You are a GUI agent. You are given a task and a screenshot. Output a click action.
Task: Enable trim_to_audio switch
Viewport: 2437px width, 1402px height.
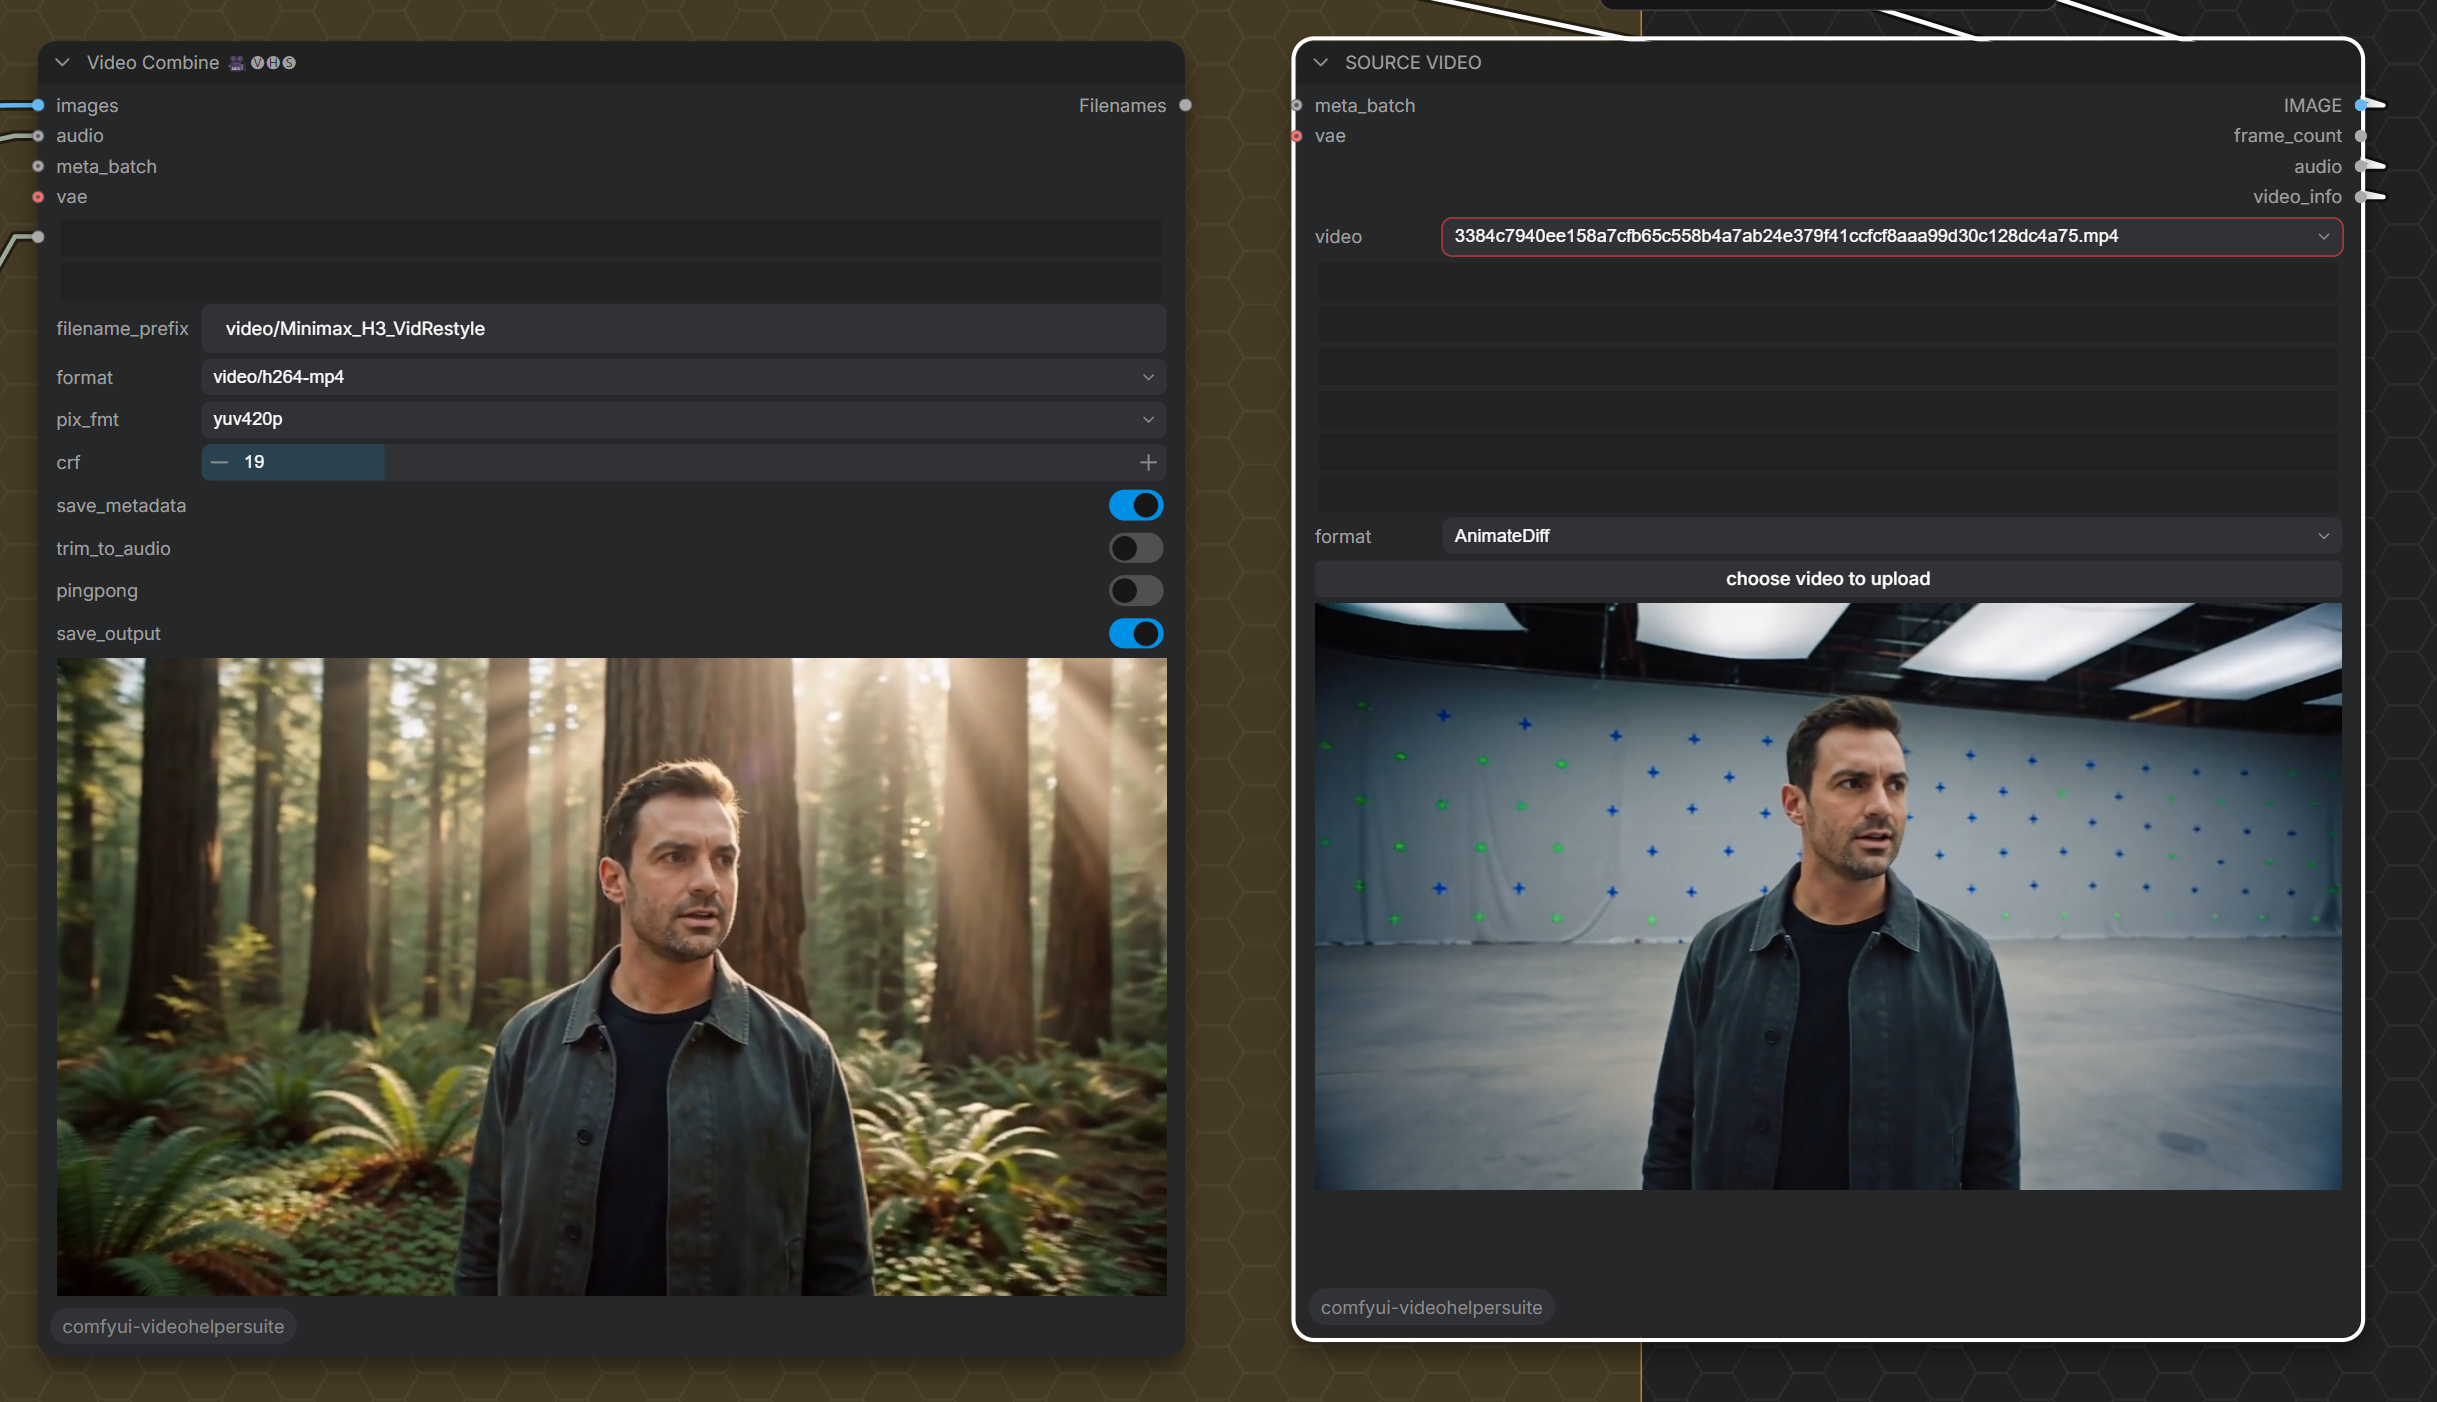(x=1136, y=548)
